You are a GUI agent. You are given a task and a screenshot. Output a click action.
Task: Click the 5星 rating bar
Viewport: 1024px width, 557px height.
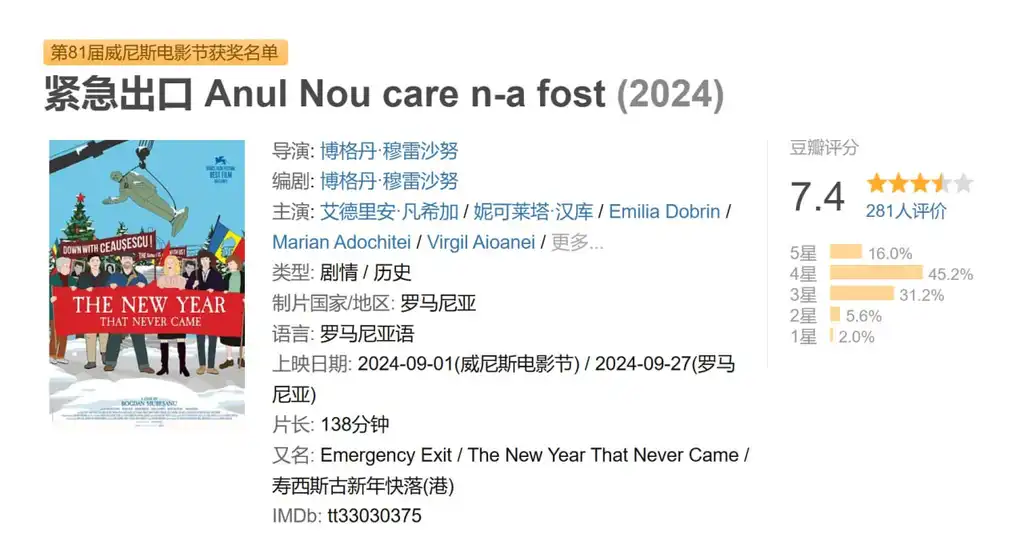point(846,253)
